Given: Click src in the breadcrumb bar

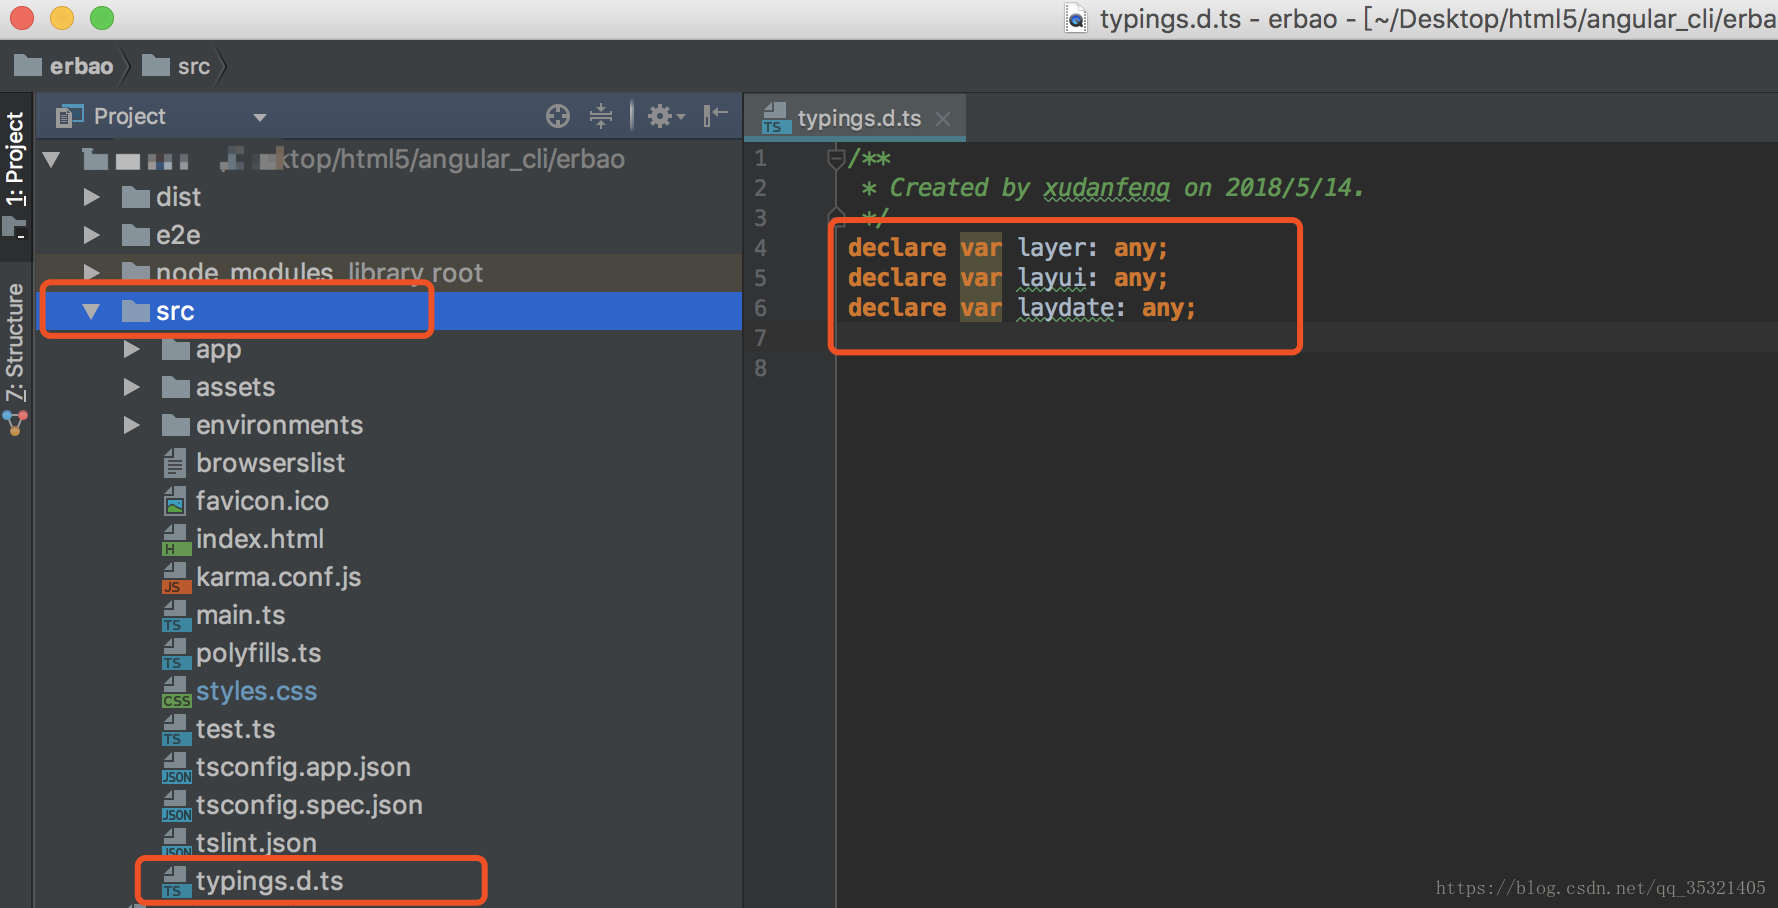Looking at the screenshot, I should tap(176, 66).
